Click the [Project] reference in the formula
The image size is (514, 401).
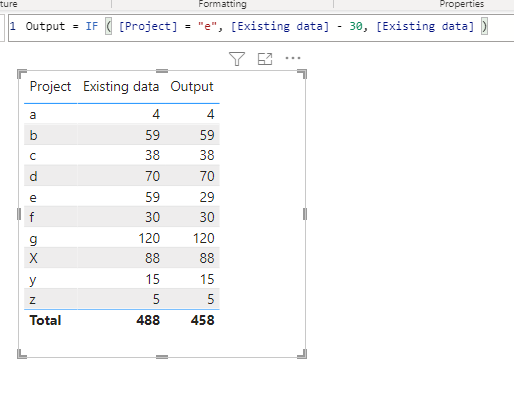pos(148,26)
